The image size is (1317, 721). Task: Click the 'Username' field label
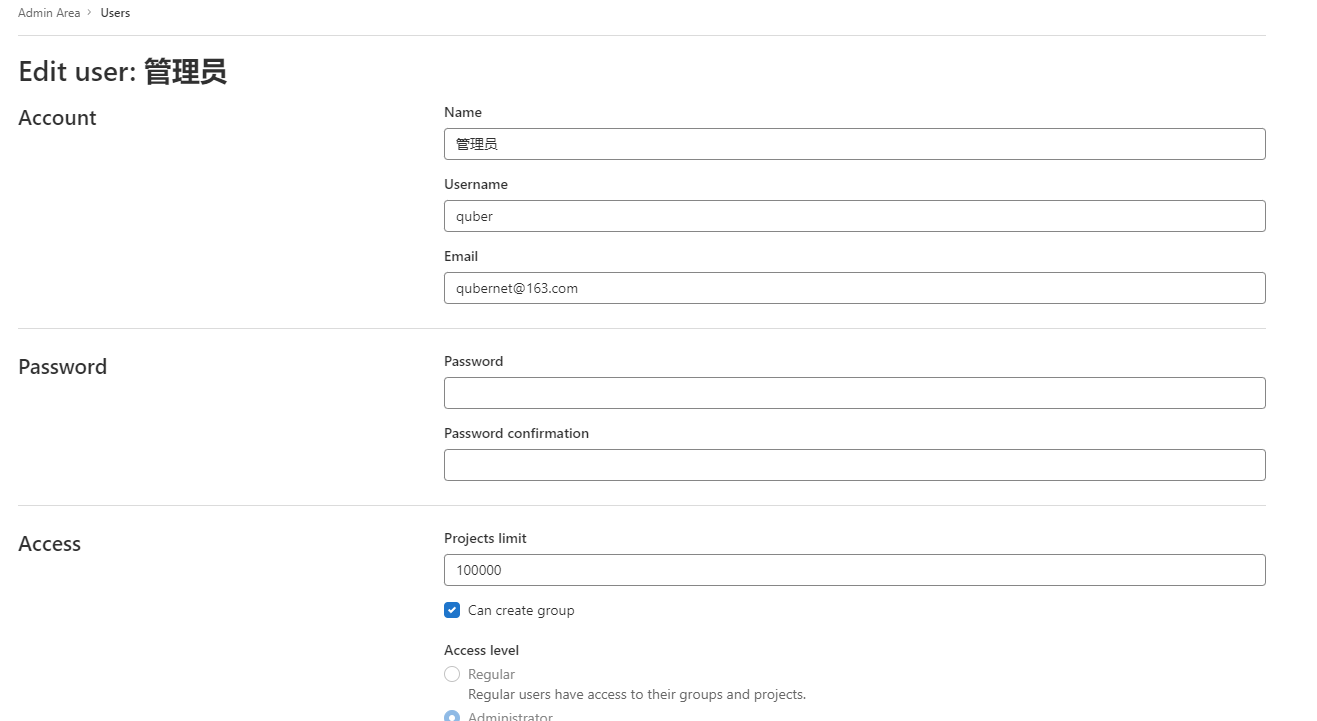476,184
